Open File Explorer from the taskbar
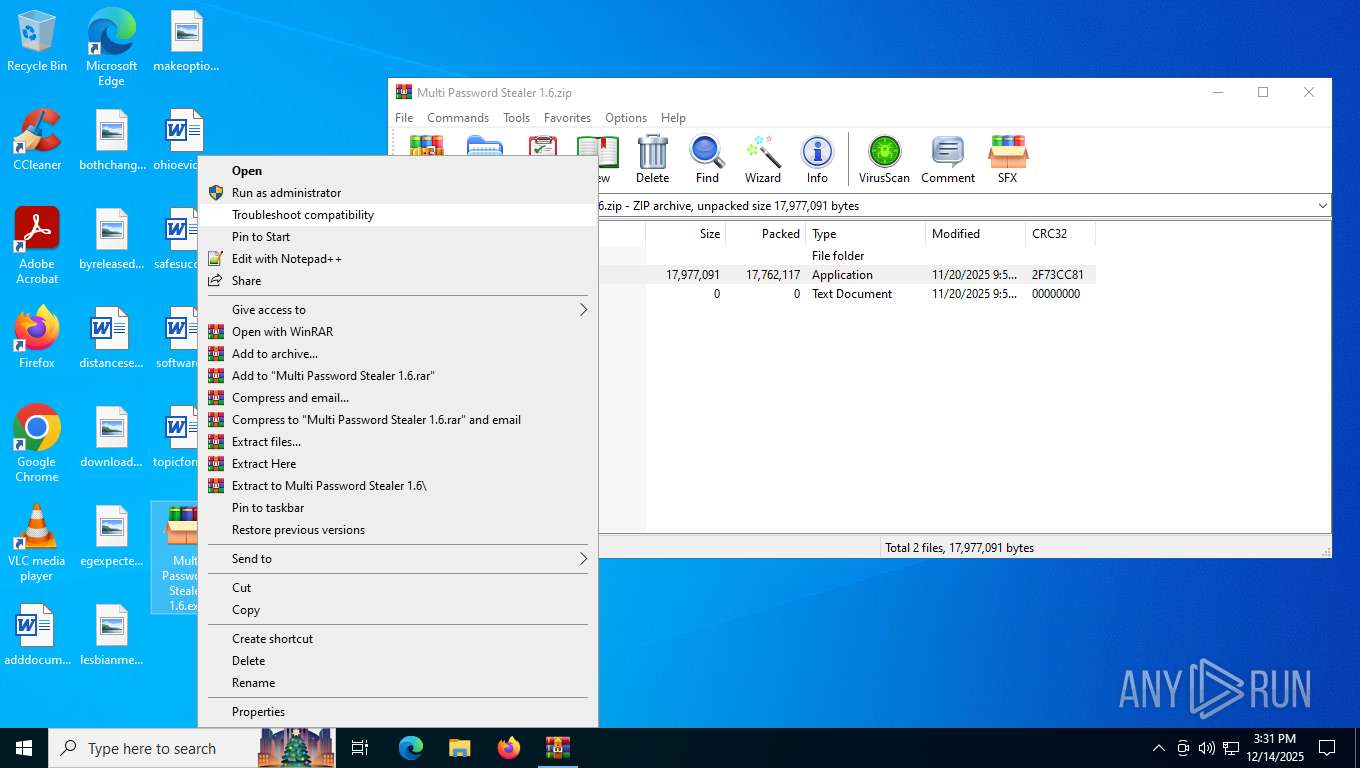Screen dimensions: 1360x768 tap(459, 748)
